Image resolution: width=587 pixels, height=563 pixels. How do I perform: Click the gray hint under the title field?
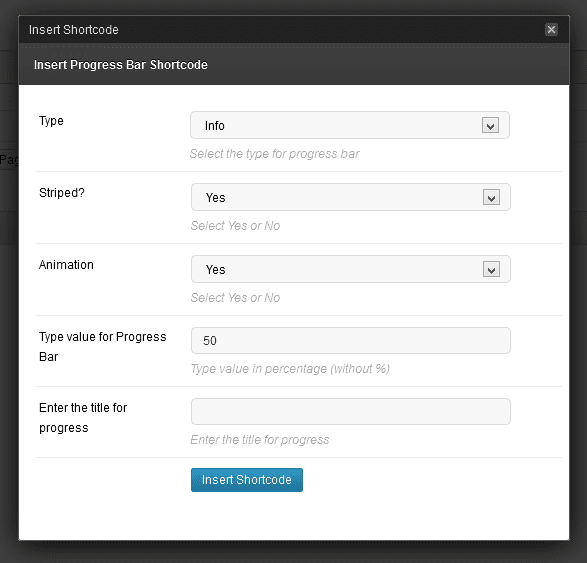(x=260, y=440)
